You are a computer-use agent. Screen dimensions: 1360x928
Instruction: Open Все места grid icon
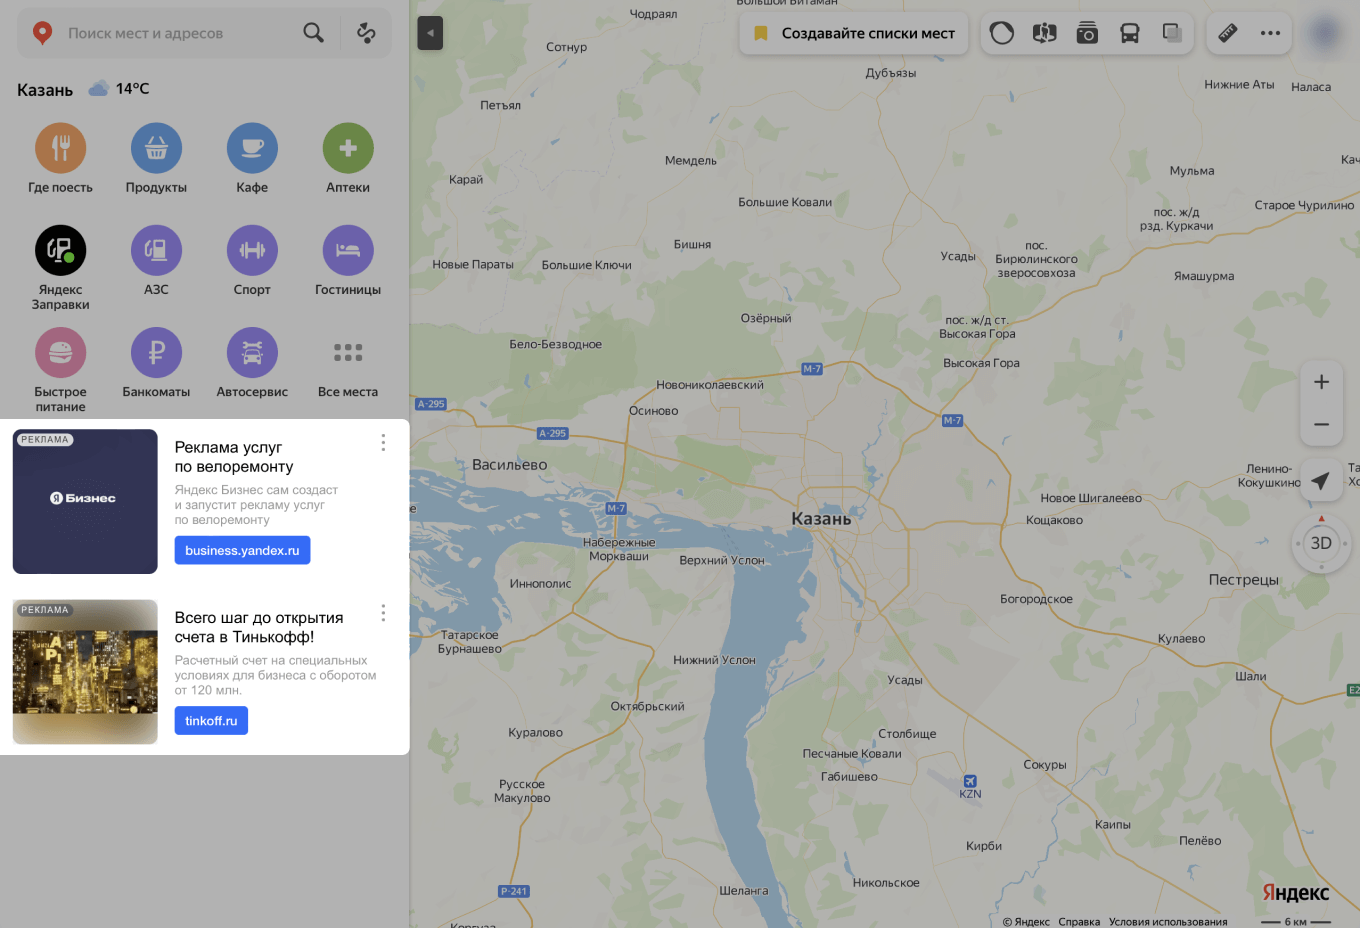click(348, 353)
